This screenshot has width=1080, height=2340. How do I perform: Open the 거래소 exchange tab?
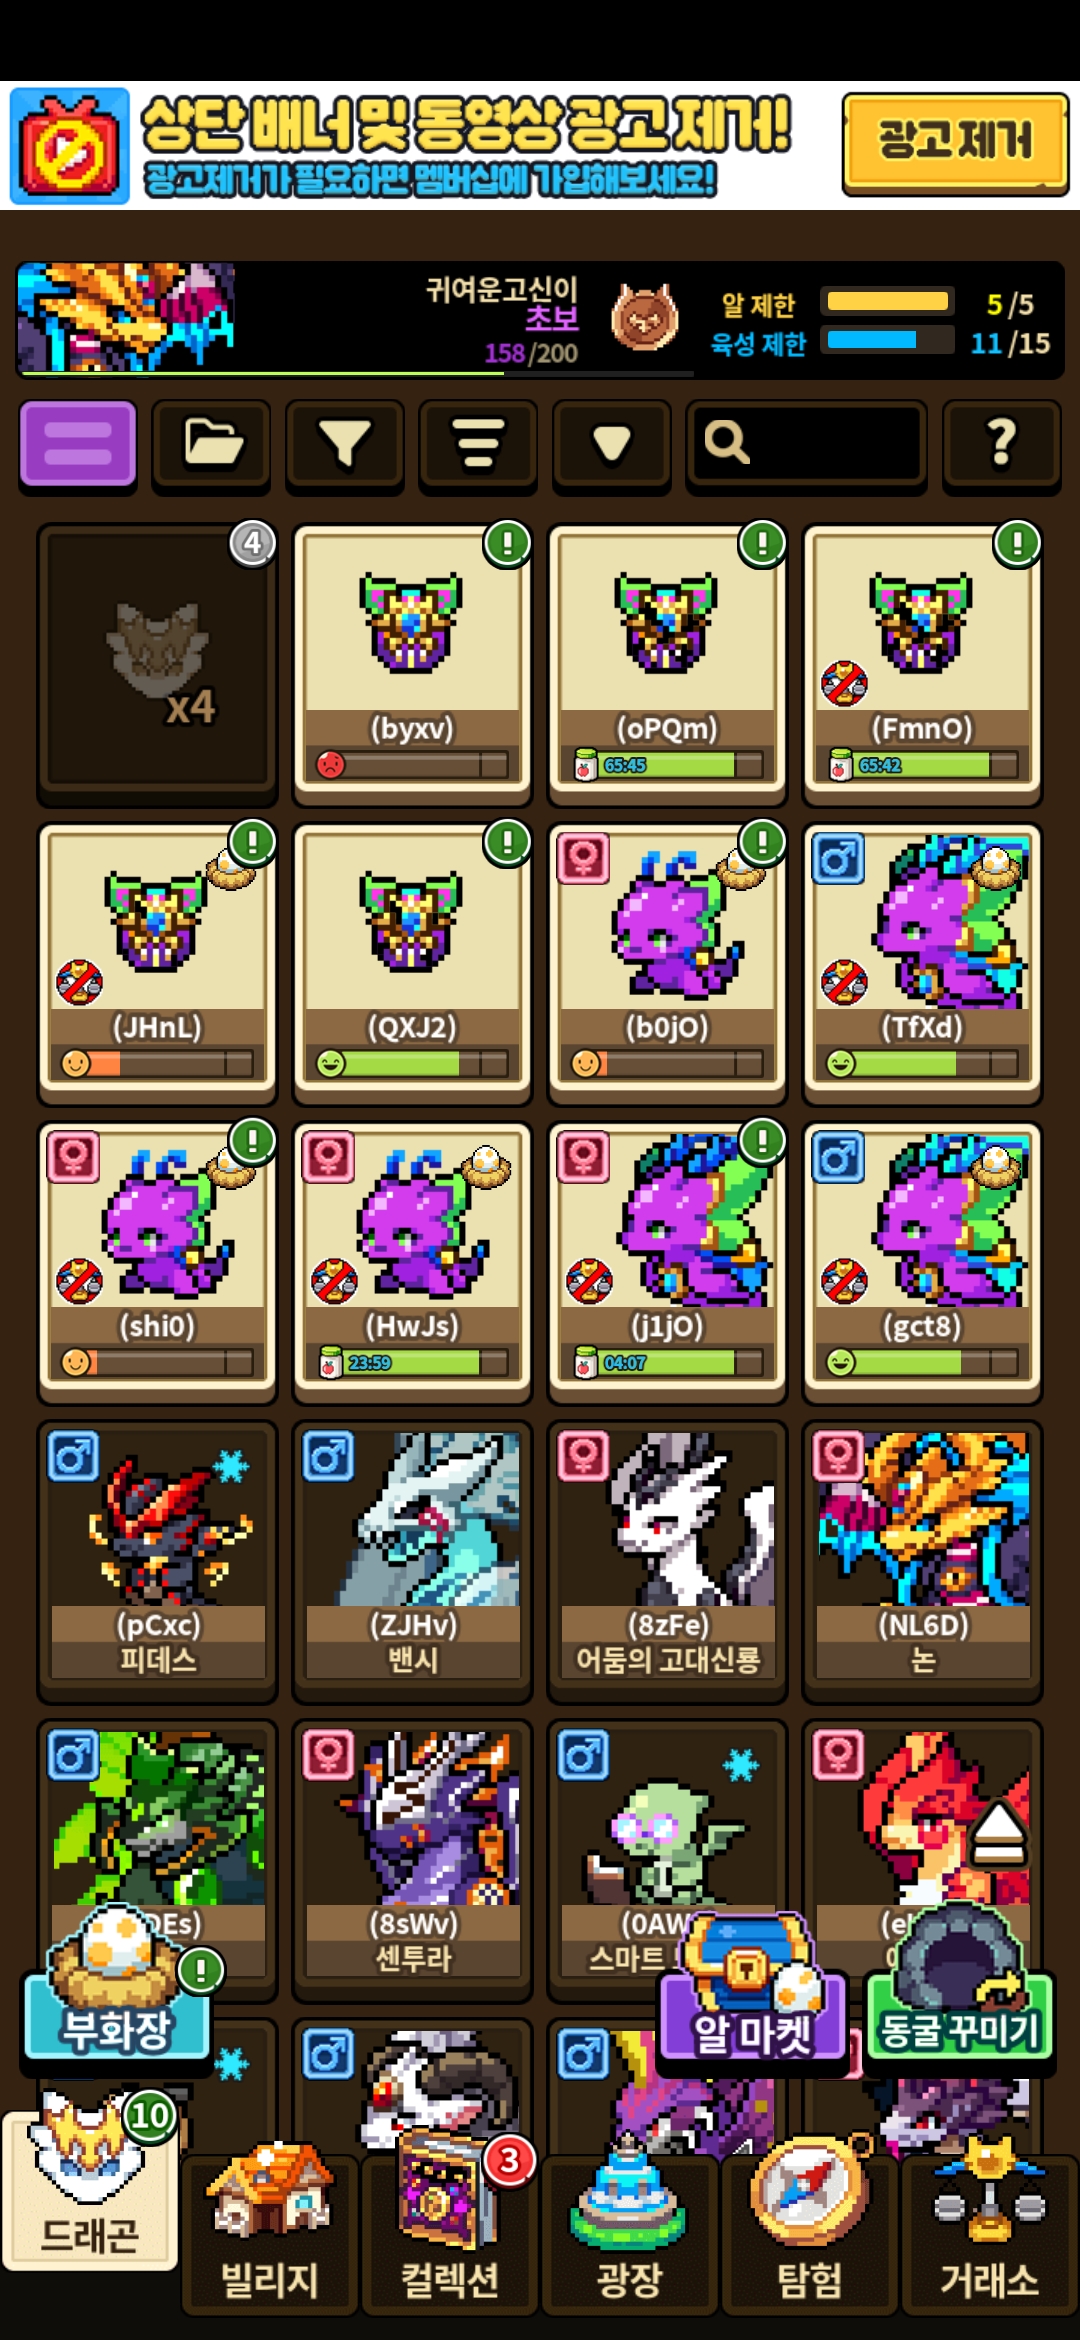point(990,2232)
